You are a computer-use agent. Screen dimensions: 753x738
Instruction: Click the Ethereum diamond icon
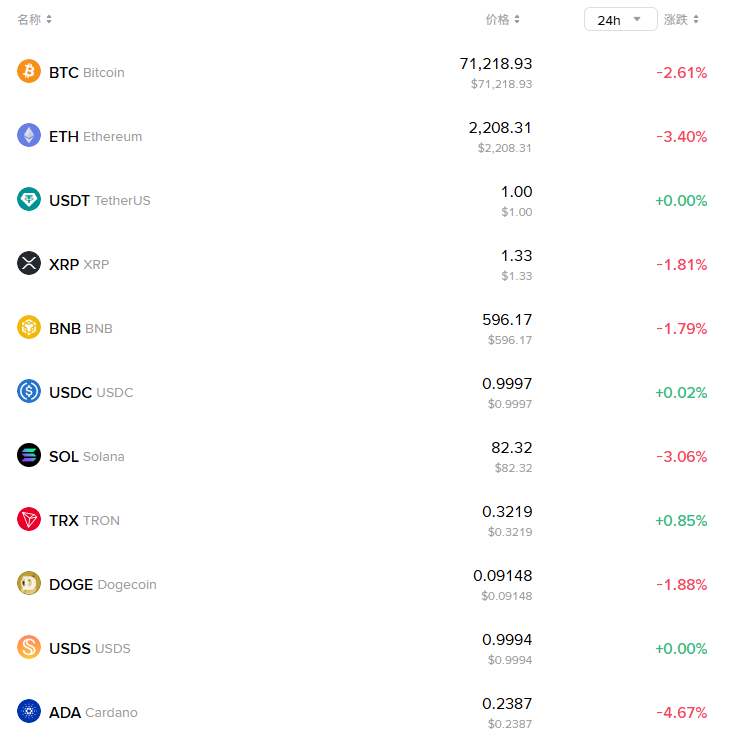29,135
